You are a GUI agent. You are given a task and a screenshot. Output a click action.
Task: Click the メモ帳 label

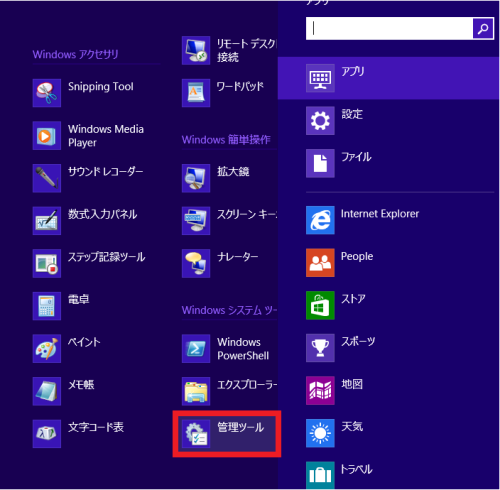(81, 385)
